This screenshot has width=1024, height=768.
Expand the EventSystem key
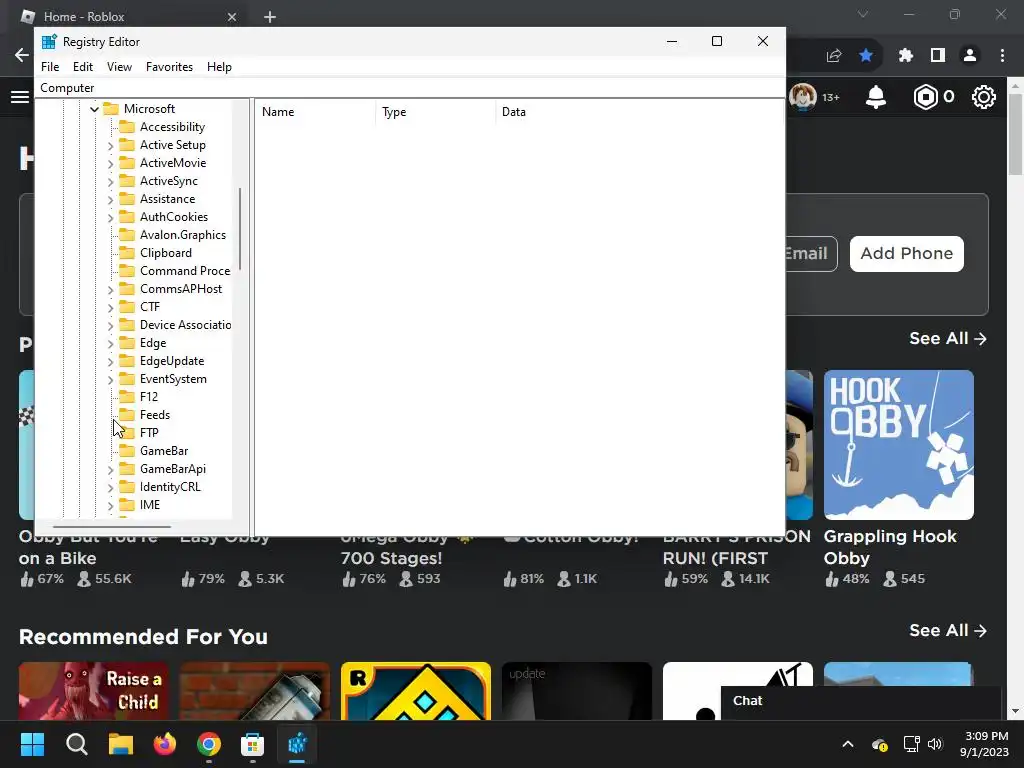[110, 379]
